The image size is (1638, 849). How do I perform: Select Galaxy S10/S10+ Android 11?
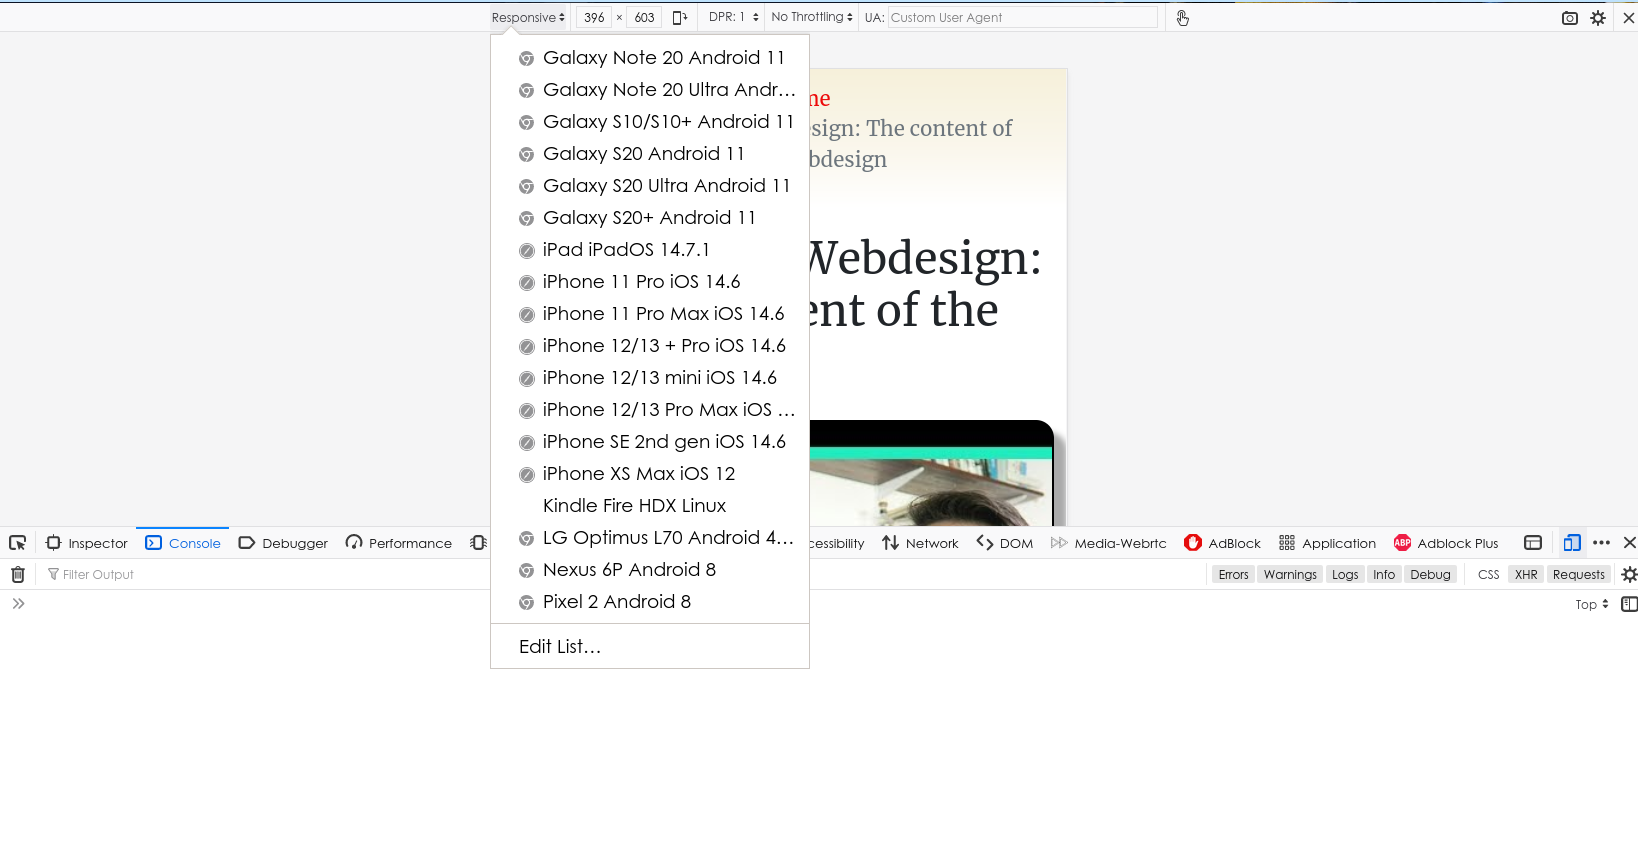point(650,122)
